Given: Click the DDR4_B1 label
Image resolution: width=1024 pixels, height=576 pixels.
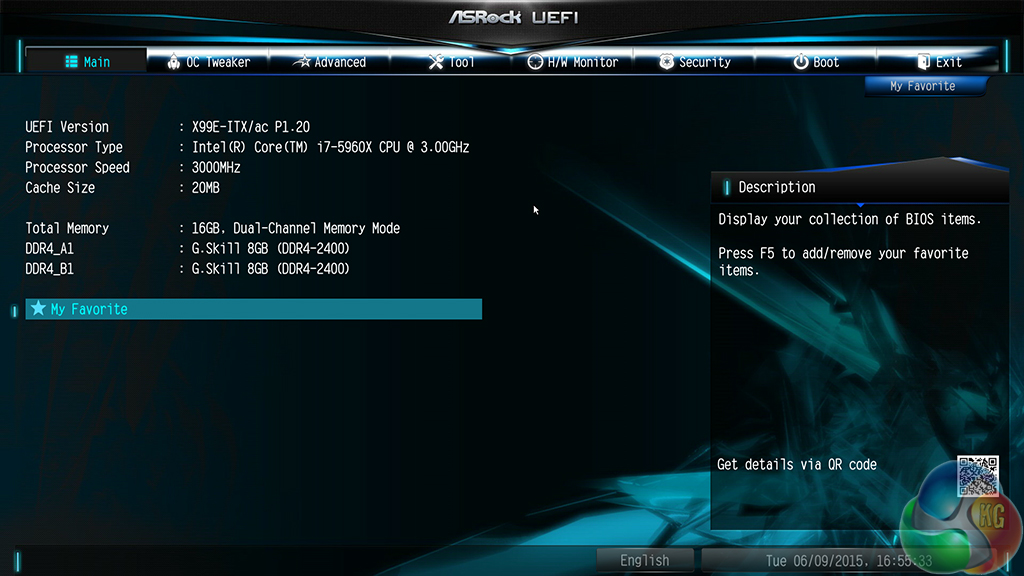Looking at the screenshot, I should (49, 268).
